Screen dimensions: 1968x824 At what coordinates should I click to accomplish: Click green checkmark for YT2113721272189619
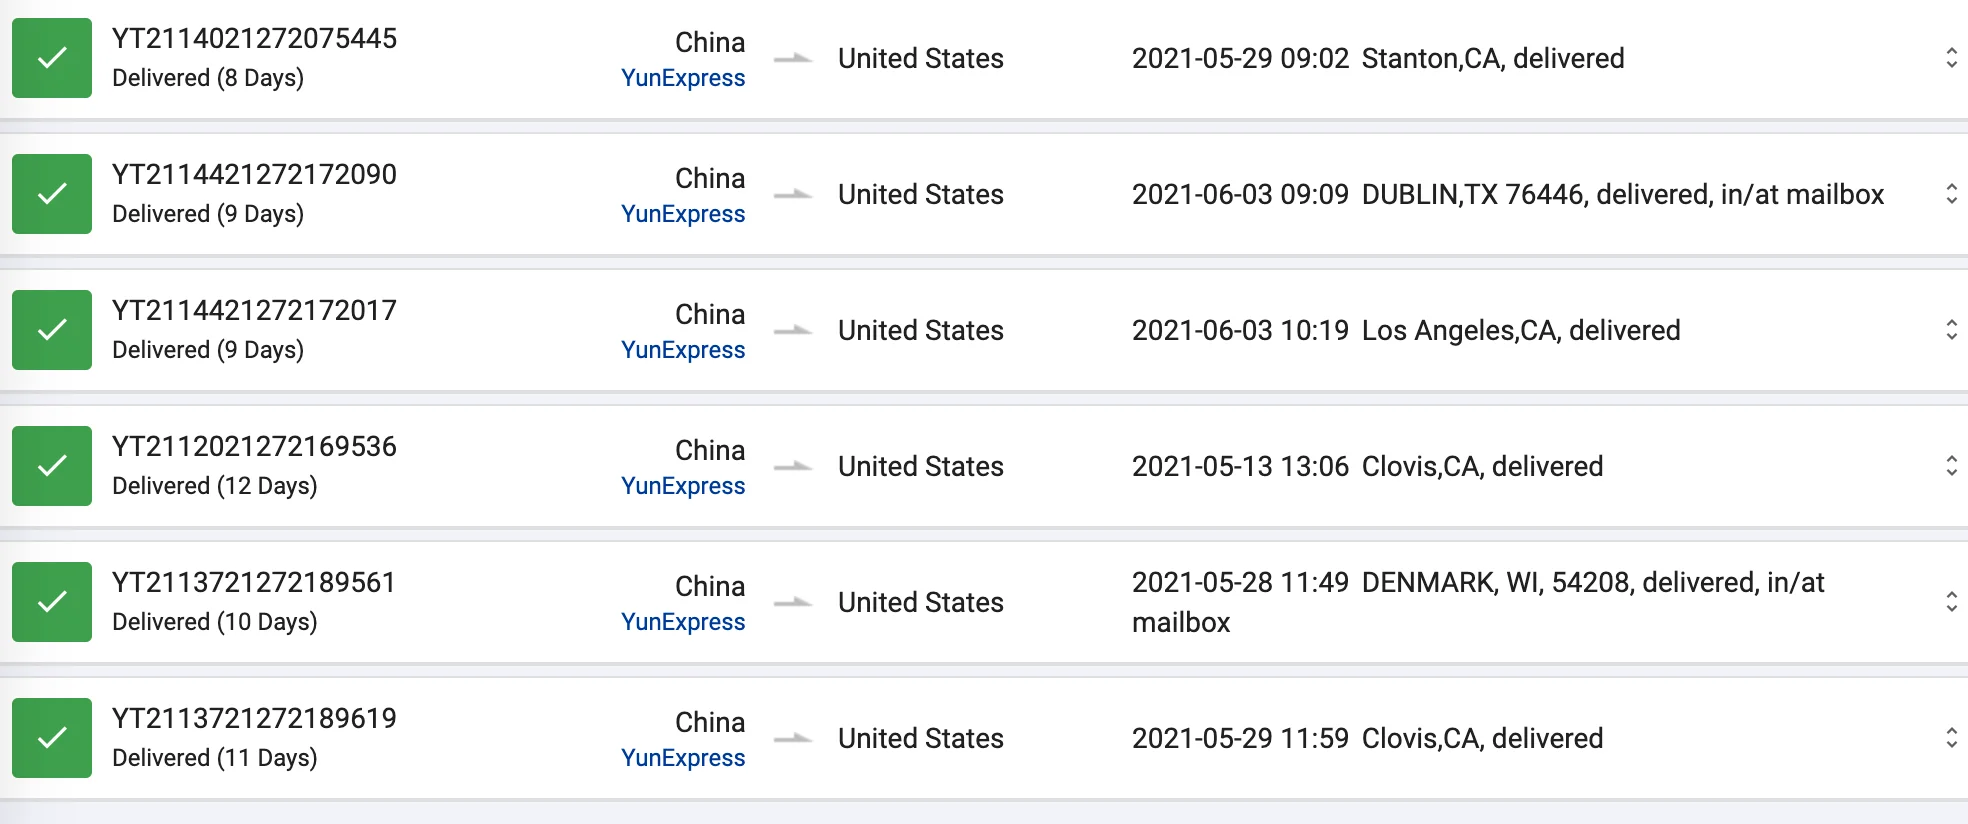pyautogui.click(x=52, y=738)
